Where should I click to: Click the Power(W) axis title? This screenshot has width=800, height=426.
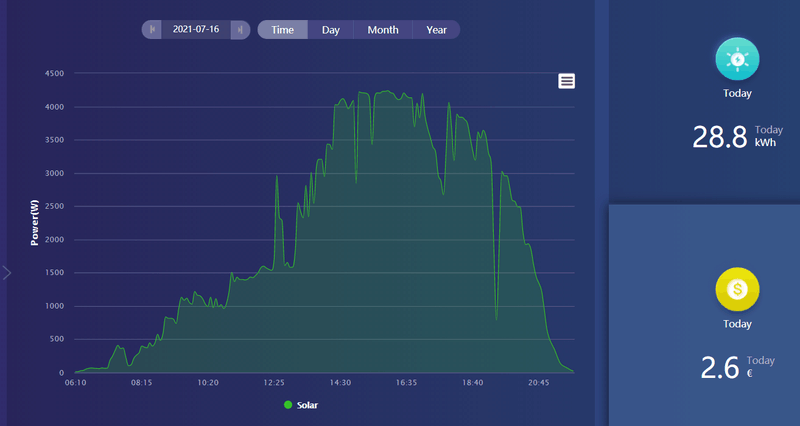[x=35, y=222]
